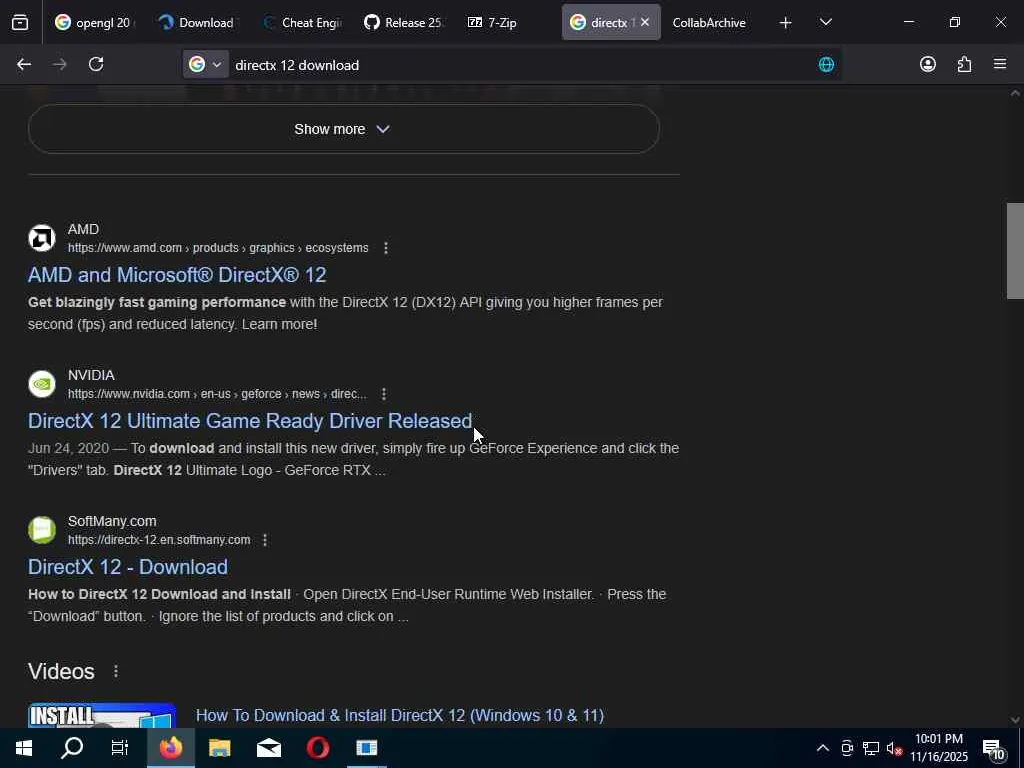Open options next to Videos heading

[116, 671]
